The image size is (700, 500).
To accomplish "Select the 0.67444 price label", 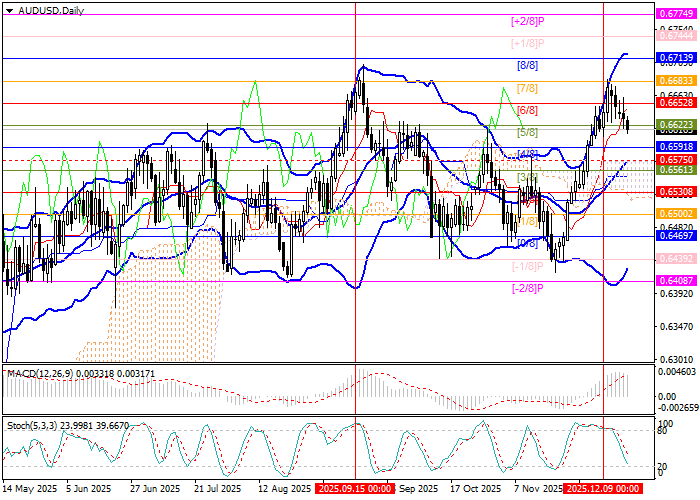I will [x=676, y=36].
